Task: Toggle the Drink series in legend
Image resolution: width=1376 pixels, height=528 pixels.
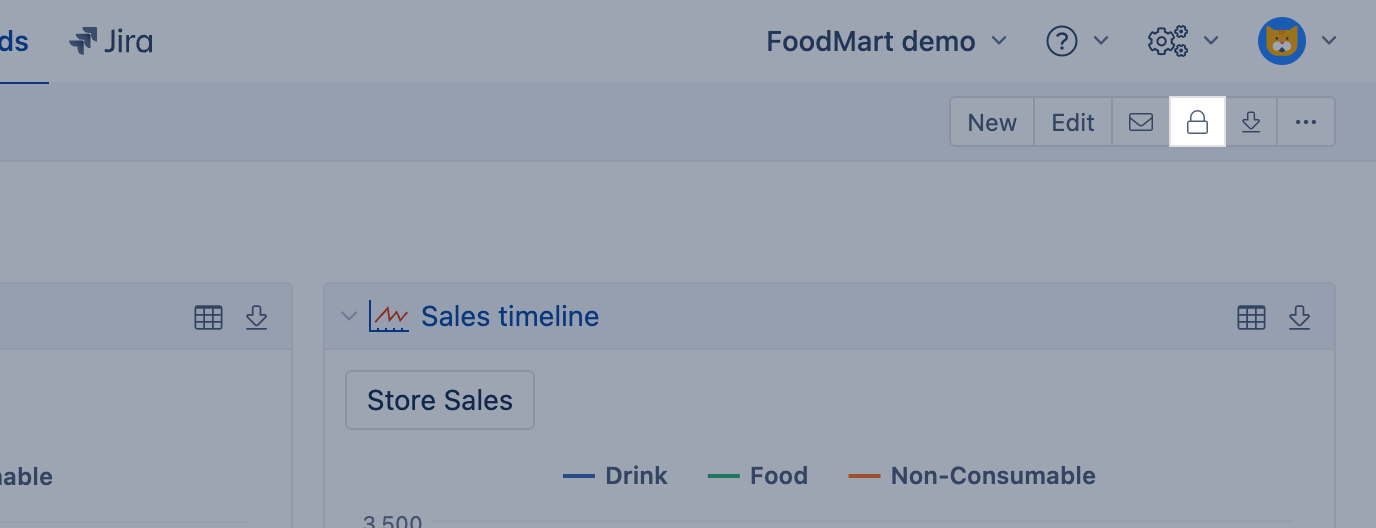Action: click(x=616, y=476)
